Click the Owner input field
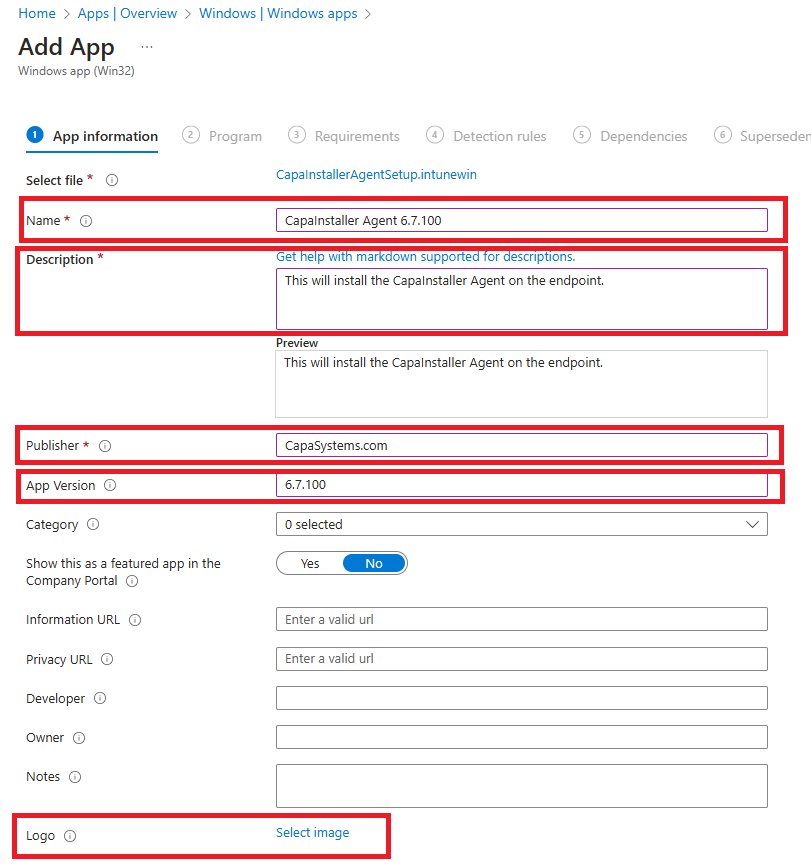 [x=521, y=737]
